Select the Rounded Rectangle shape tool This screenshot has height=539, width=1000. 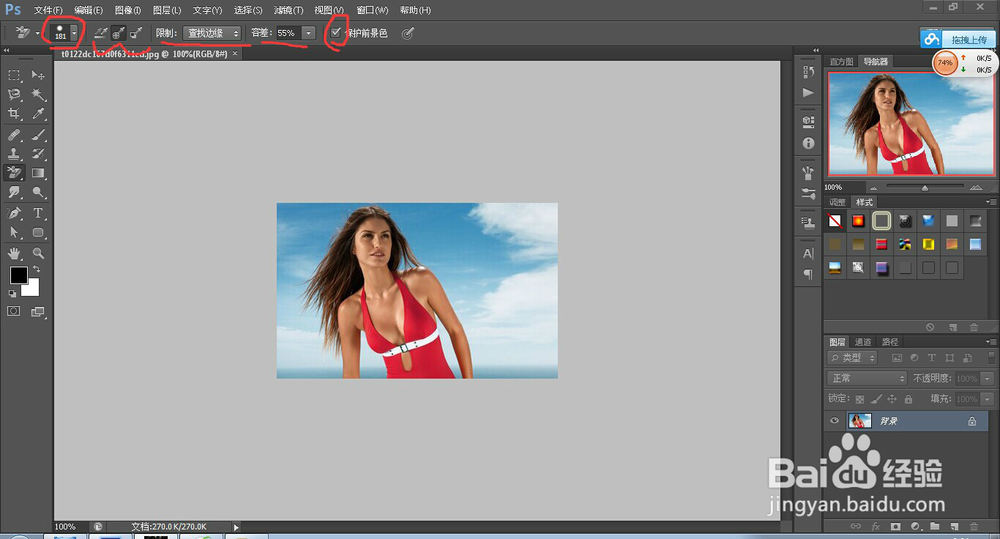[x=38, y=232]
